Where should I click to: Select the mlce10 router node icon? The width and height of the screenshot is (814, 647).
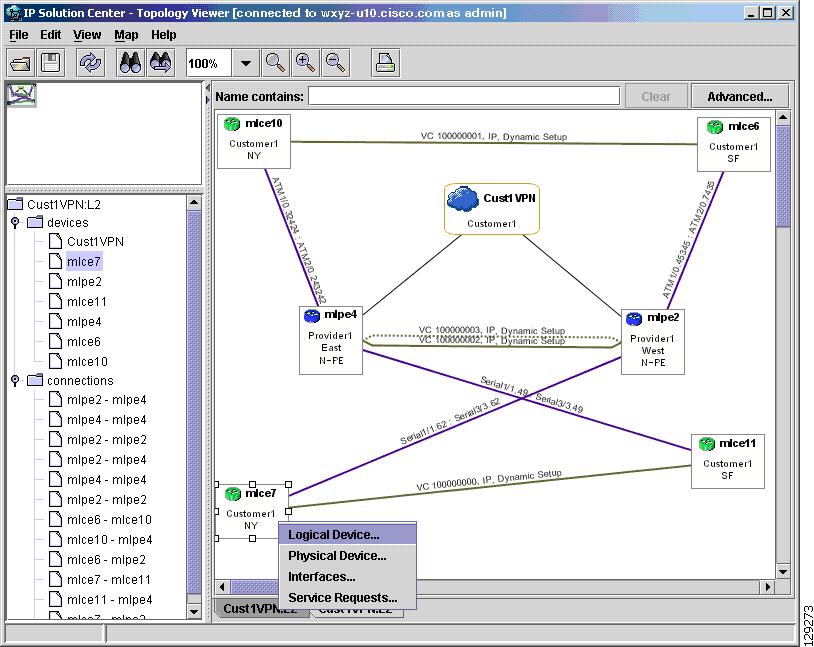coord(232,124)
